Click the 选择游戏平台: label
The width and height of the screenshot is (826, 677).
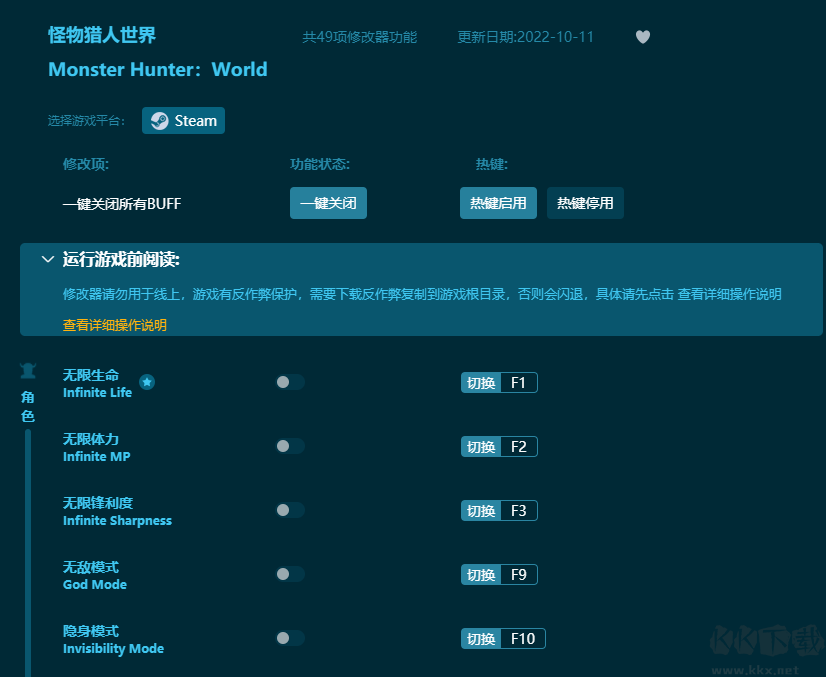(x=86, y=121)
